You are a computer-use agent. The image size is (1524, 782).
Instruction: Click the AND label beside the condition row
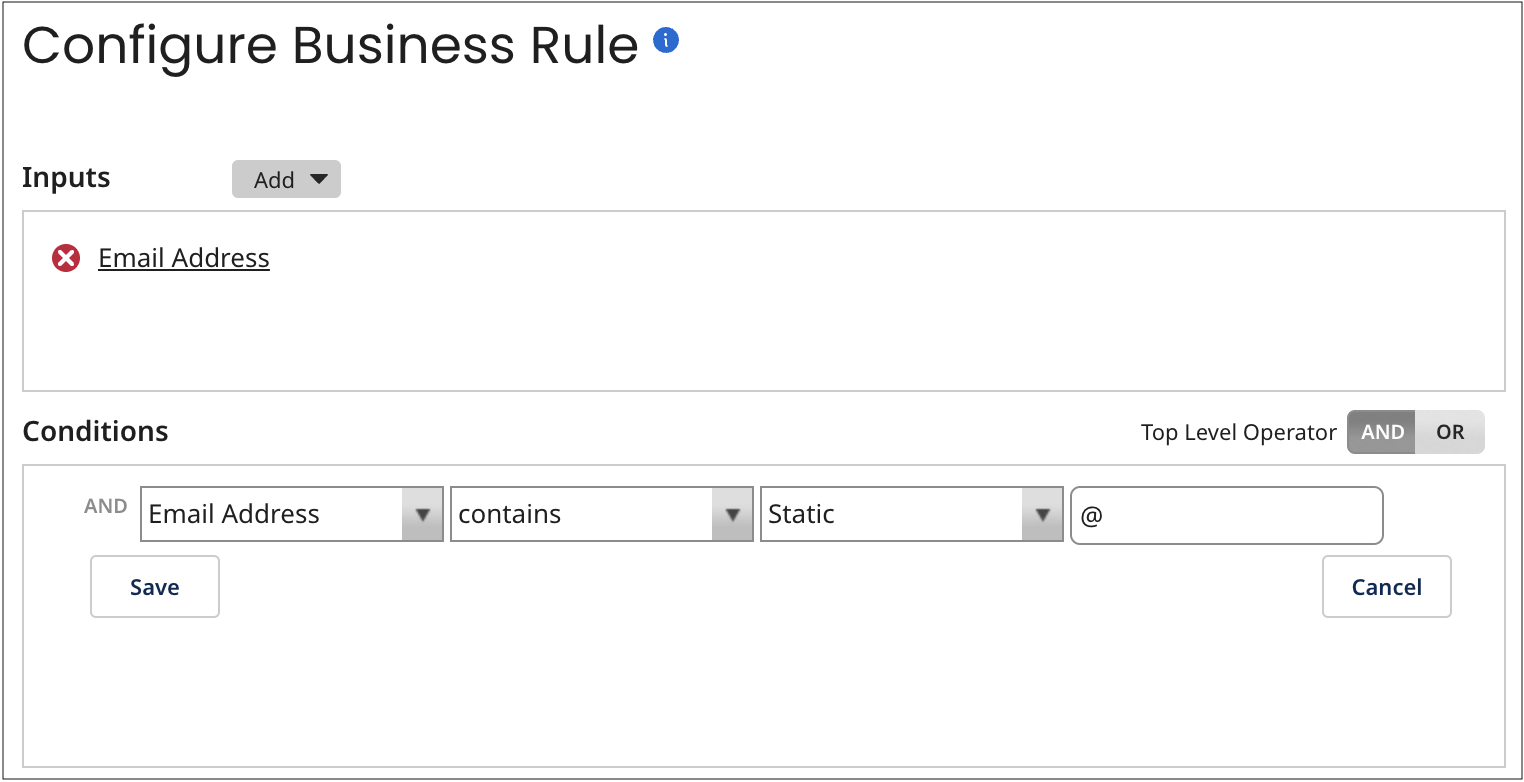click(x=105, y=506)
